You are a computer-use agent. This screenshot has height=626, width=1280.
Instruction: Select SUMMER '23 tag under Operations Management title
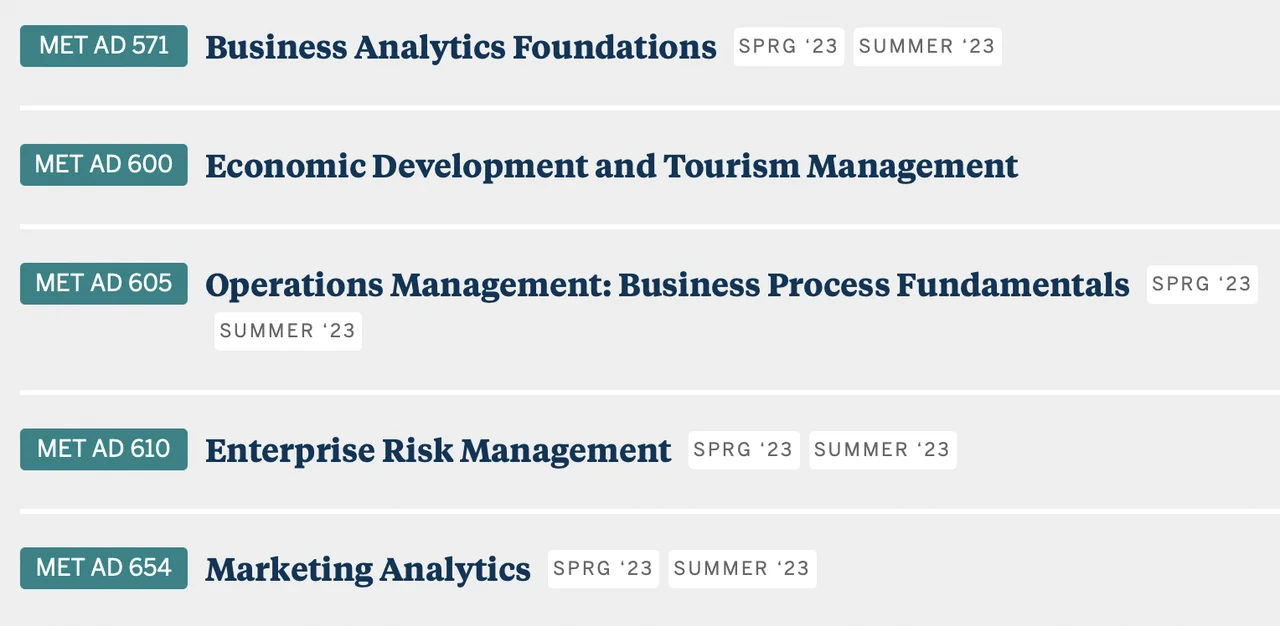[x=288, y=331]
